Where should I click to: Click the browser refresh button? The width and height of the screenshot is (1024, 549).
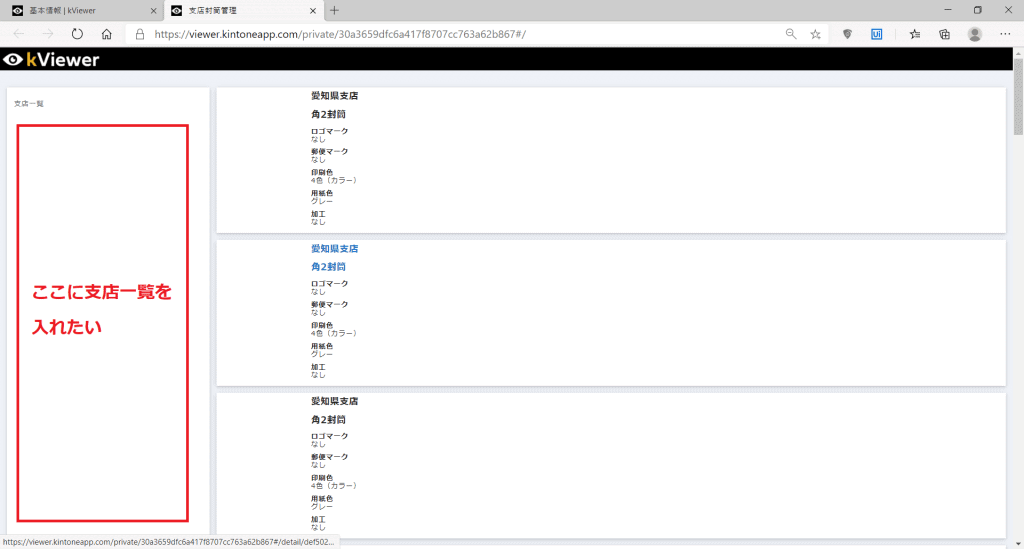77,34
